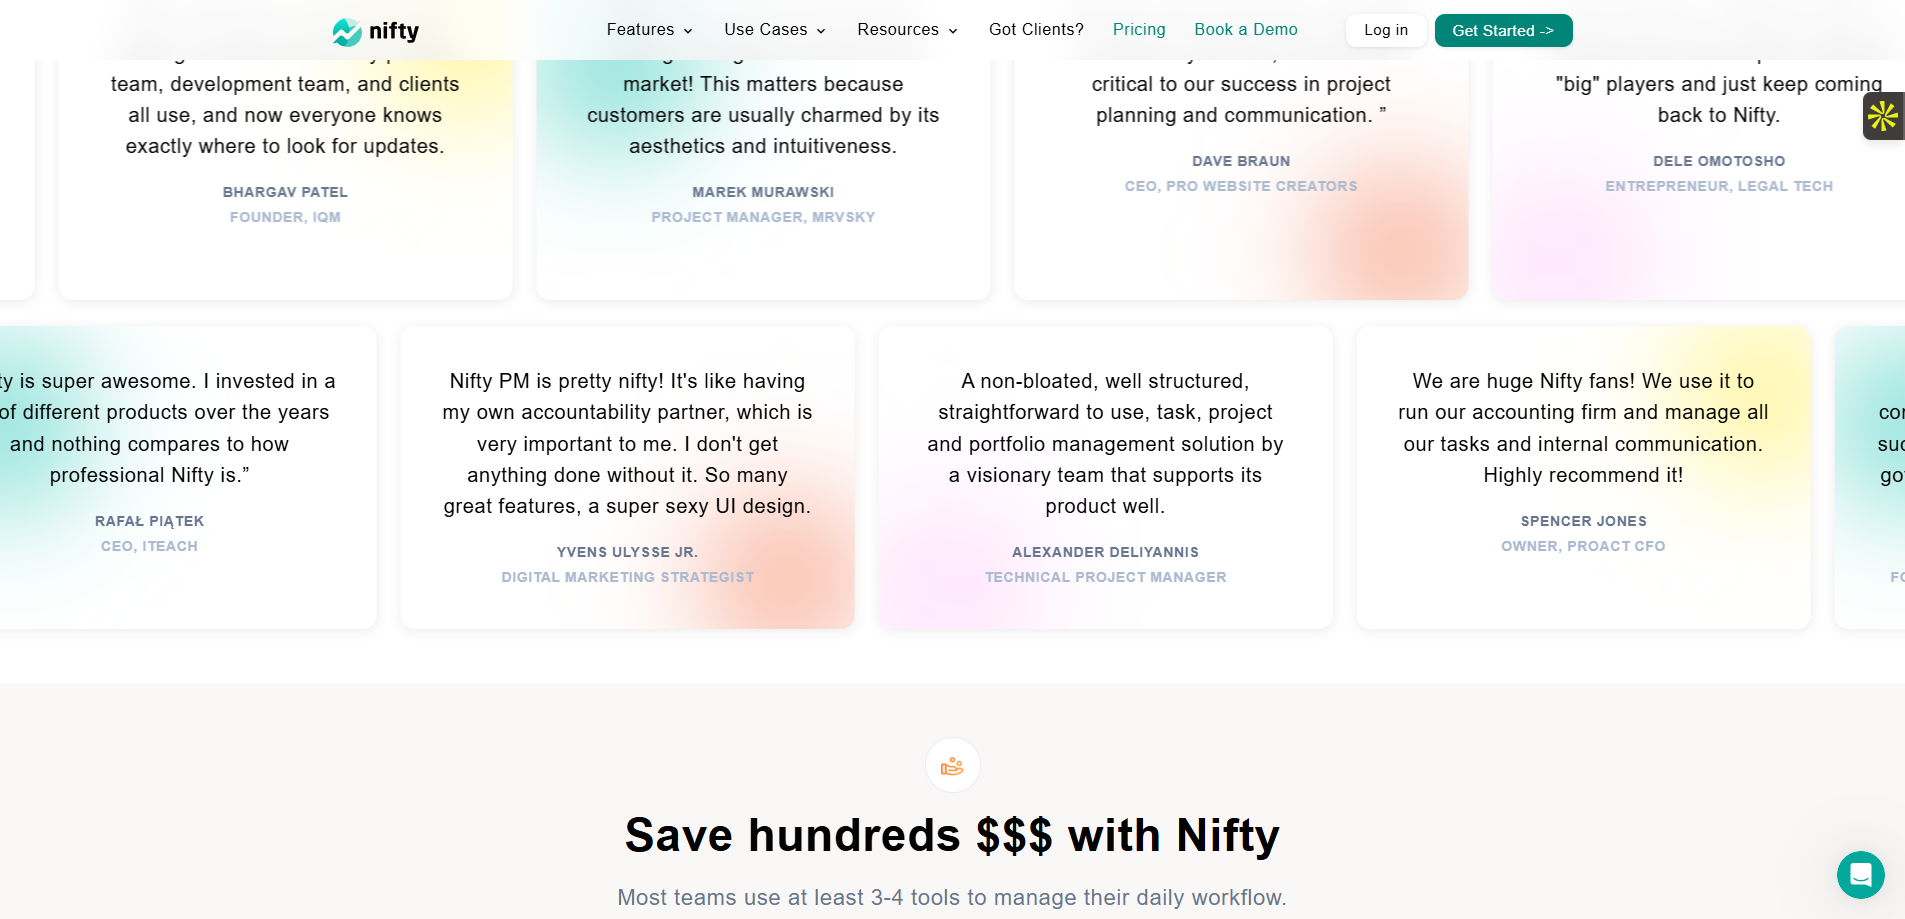
Task: Select Spencer Jones testimonial card
Action: point(1583,477)
